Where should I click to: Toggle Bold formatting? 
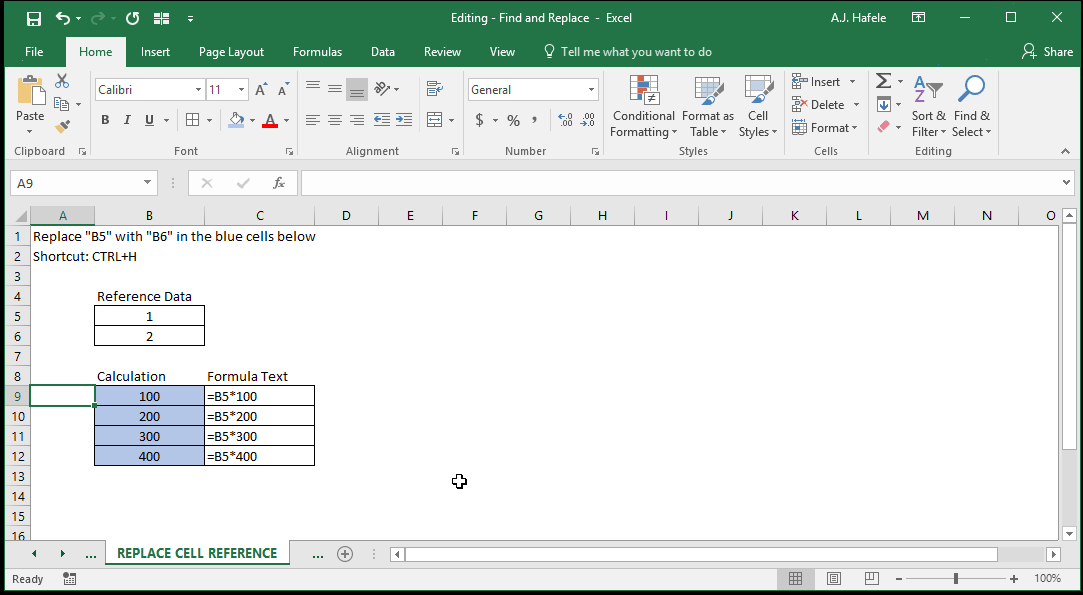click(105, 120)
